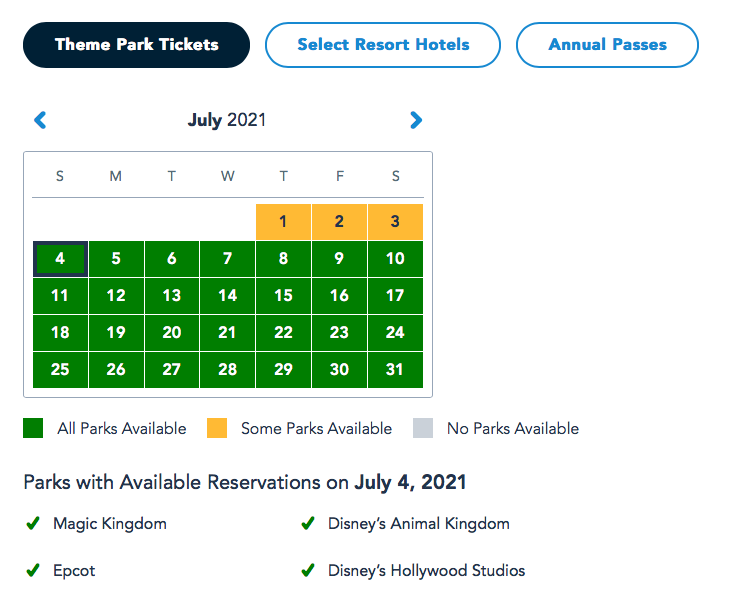Go to previous month with left arrow

(x=40, y=120)
